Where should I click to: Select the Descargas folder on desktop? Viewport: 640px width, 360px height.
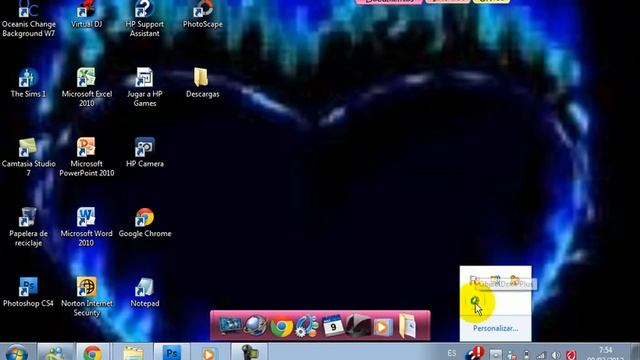point(202,83)
